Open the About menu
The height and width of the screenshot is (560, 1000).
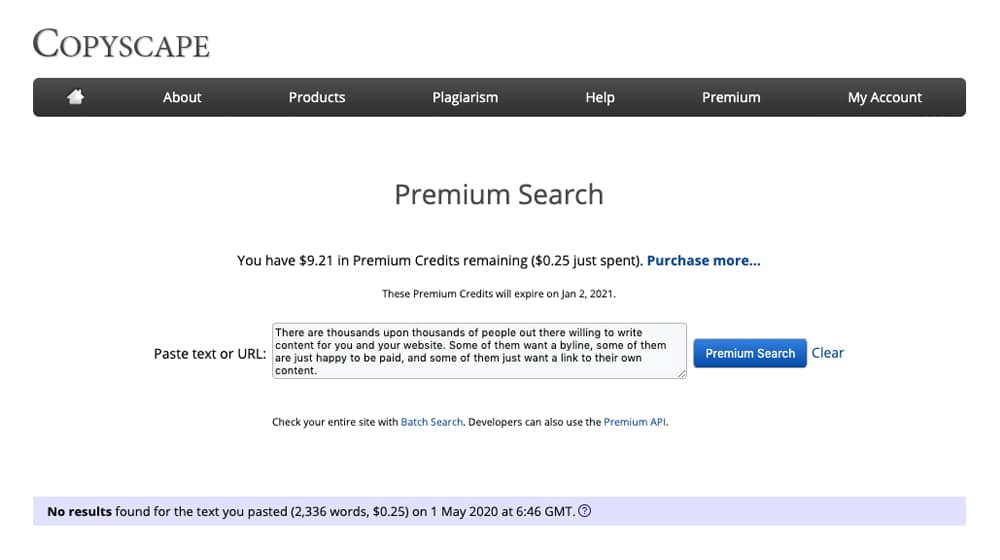182,97
